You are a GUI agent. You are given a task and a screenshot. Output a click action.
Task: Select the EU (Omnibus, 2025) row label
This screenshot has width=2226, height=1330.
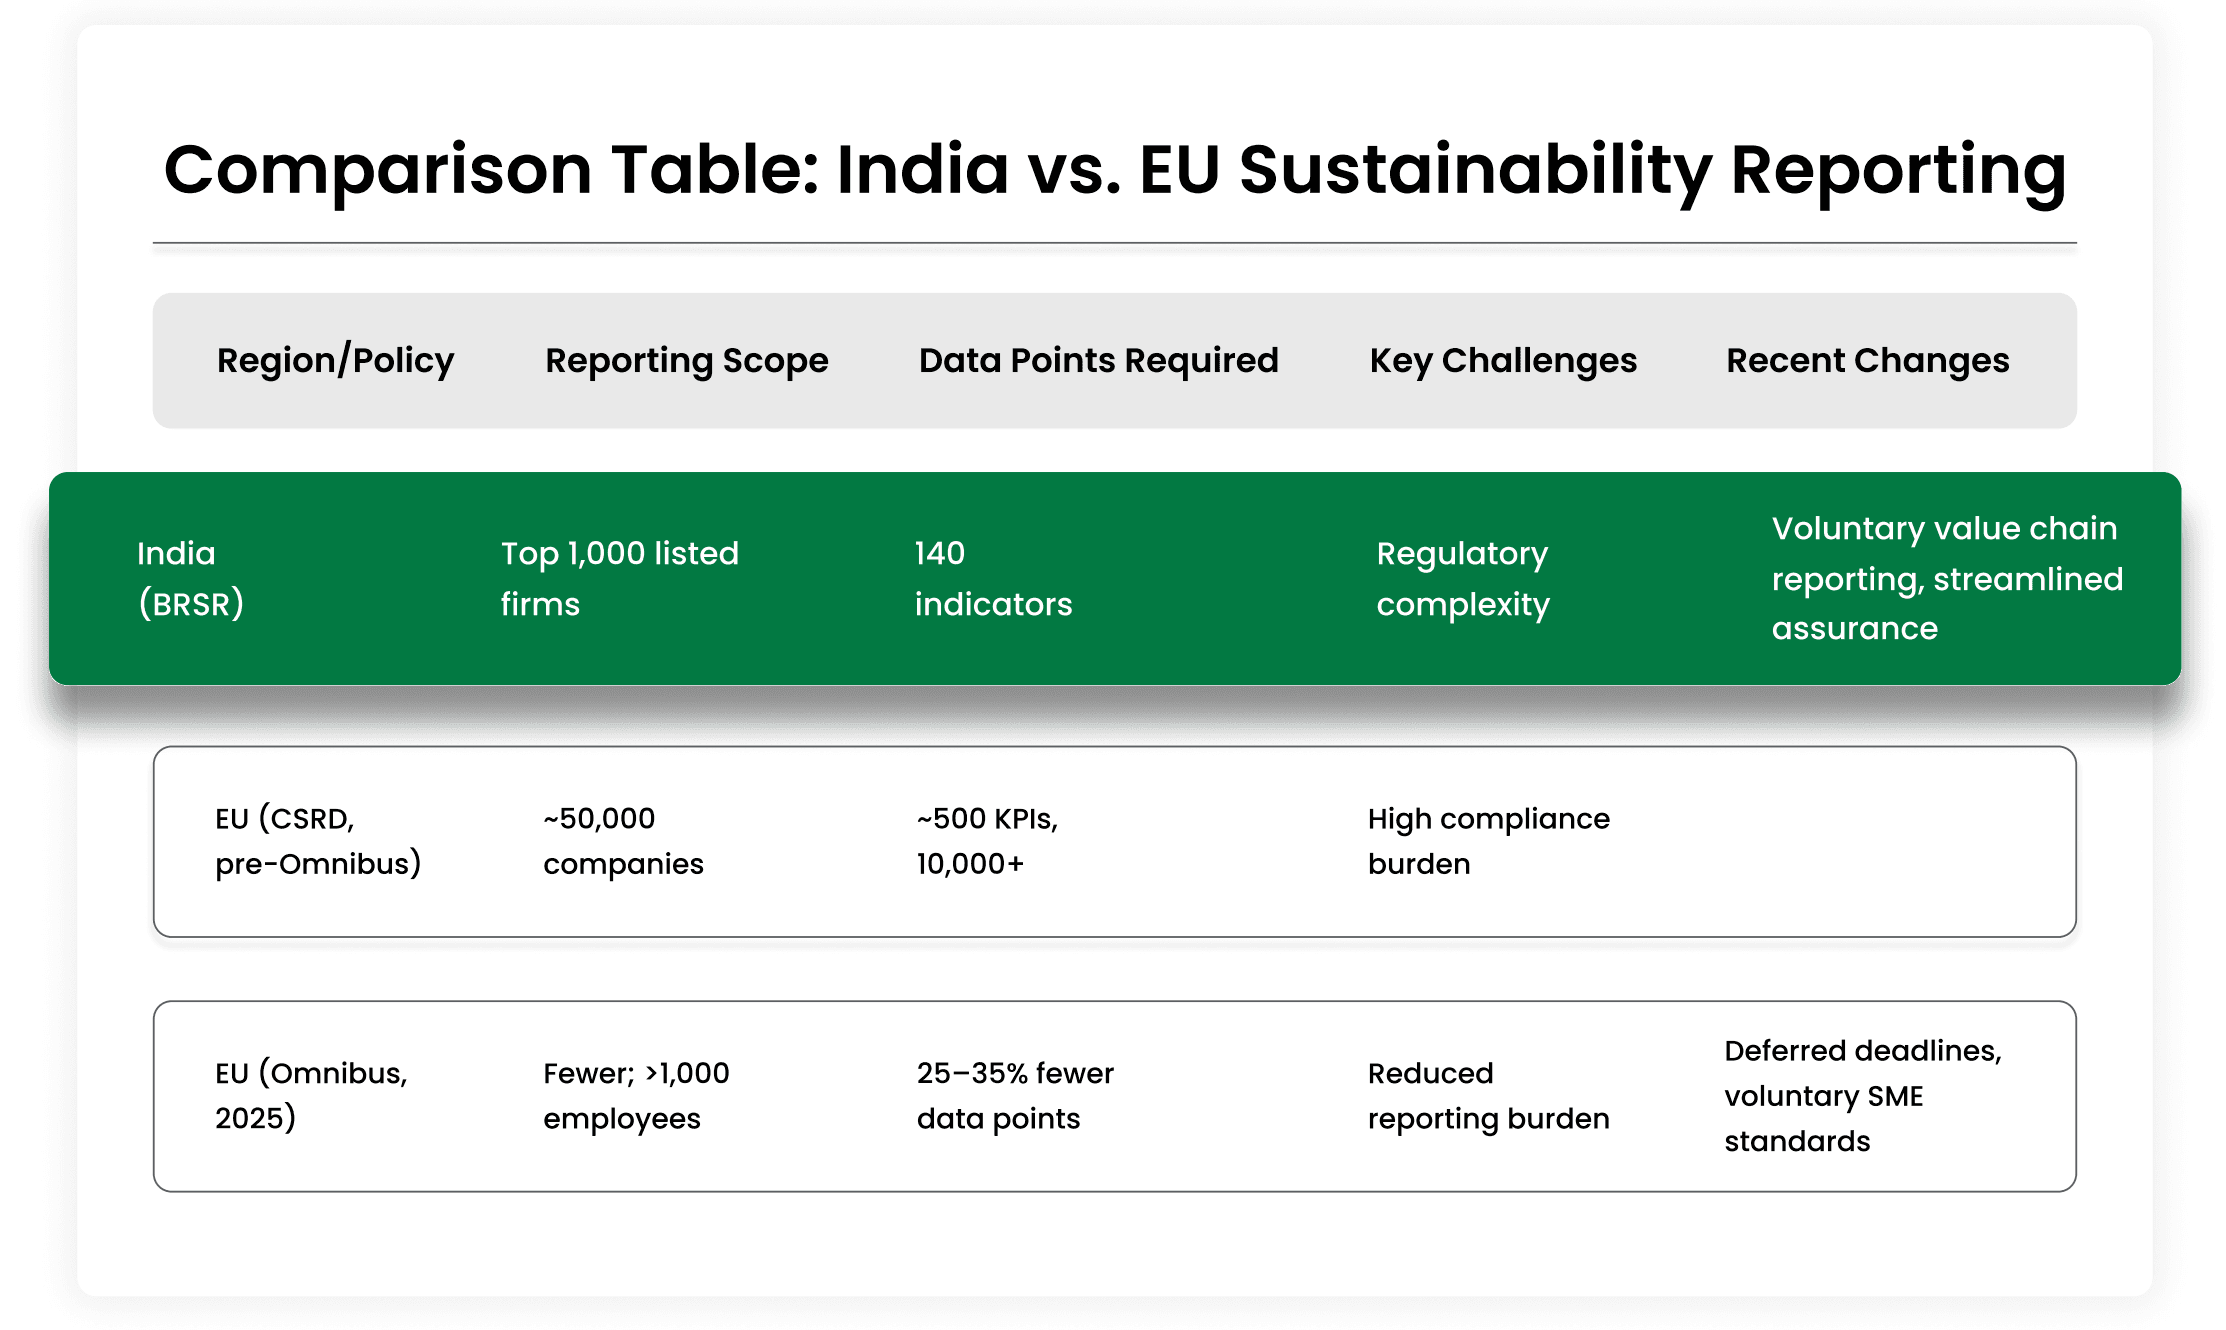click(x=311, y=1095)
